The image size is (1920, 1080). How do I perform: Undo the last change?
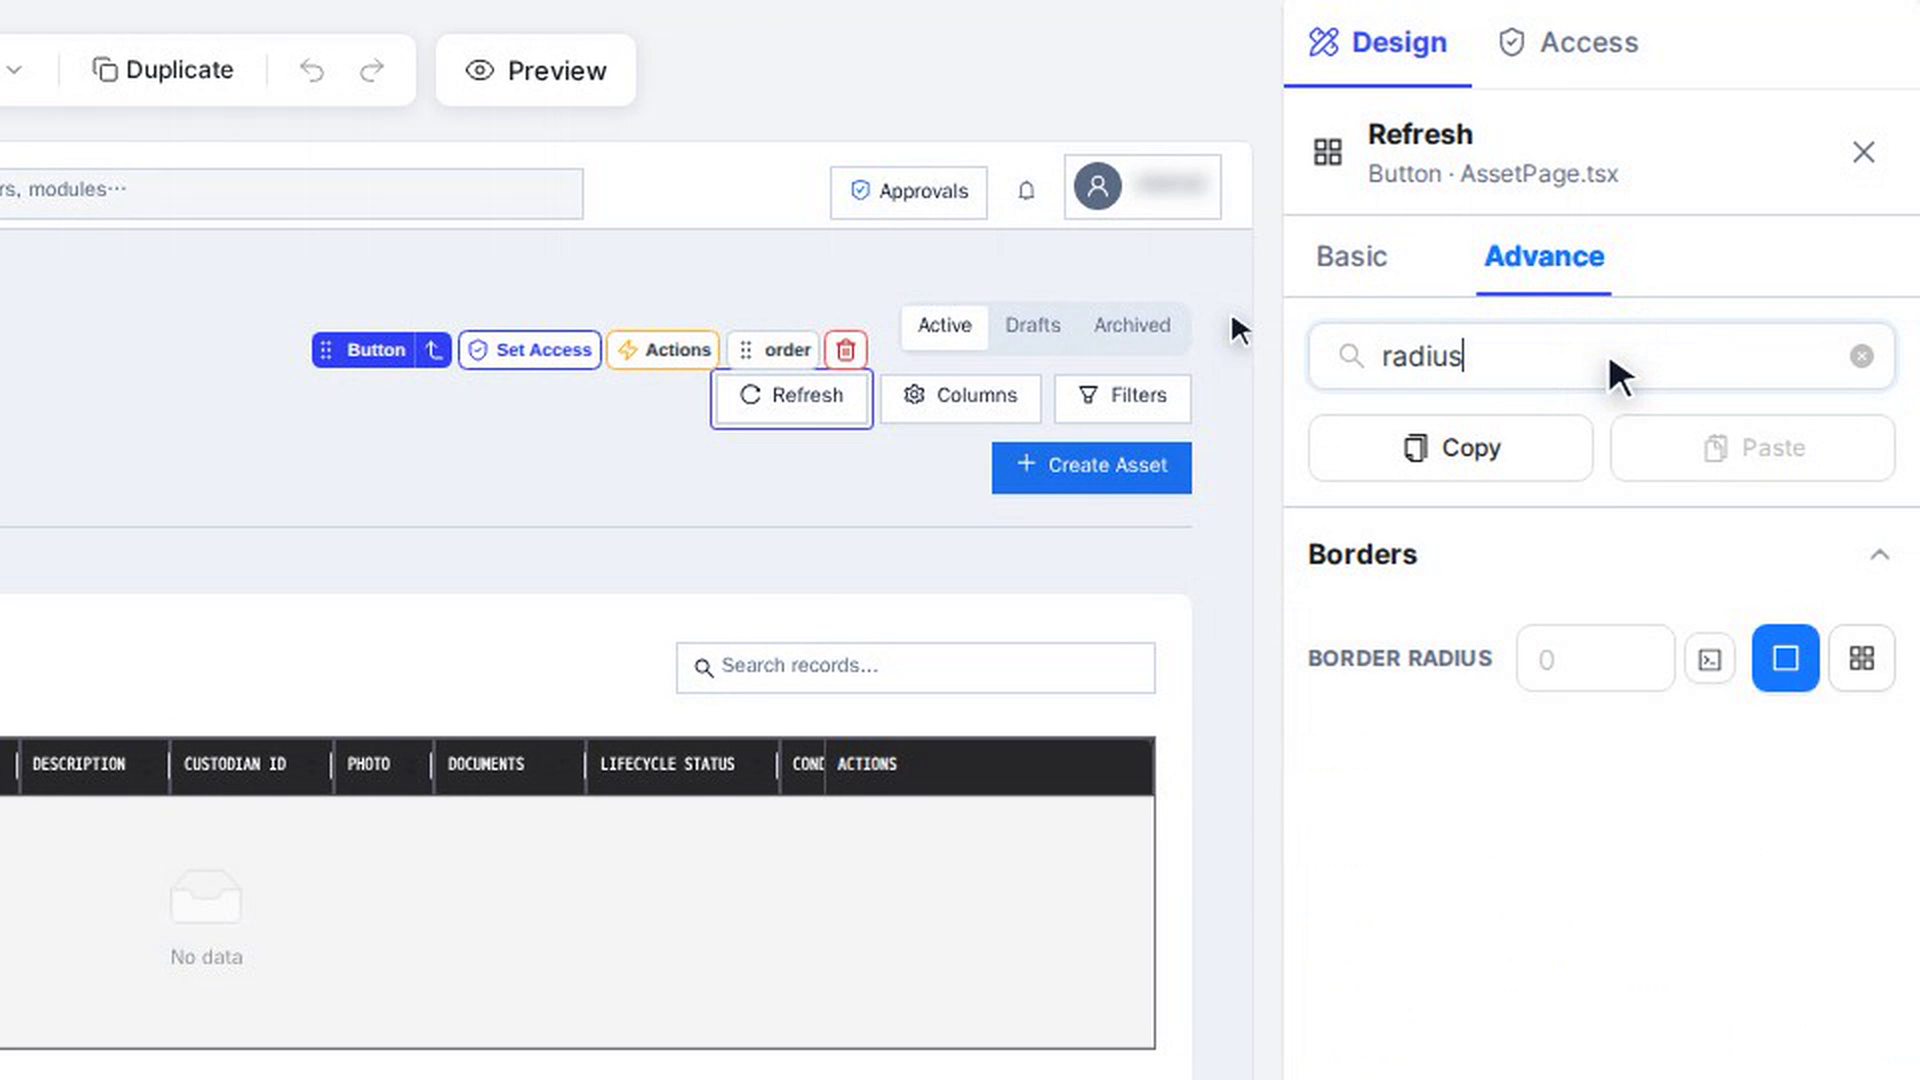point(312,70)
